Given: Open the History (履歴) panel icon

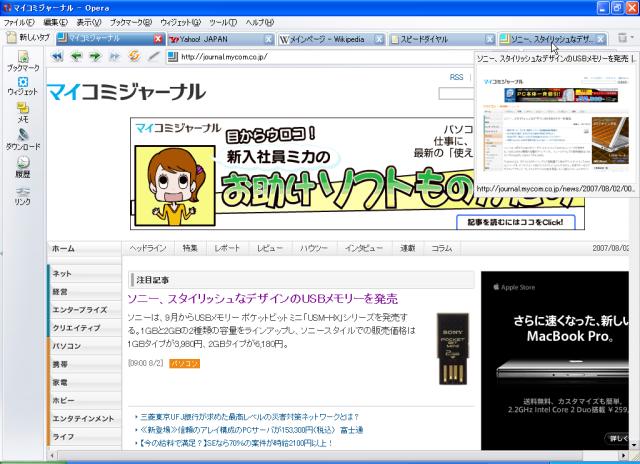Looking at the screenshot, I should coord(23,167).
